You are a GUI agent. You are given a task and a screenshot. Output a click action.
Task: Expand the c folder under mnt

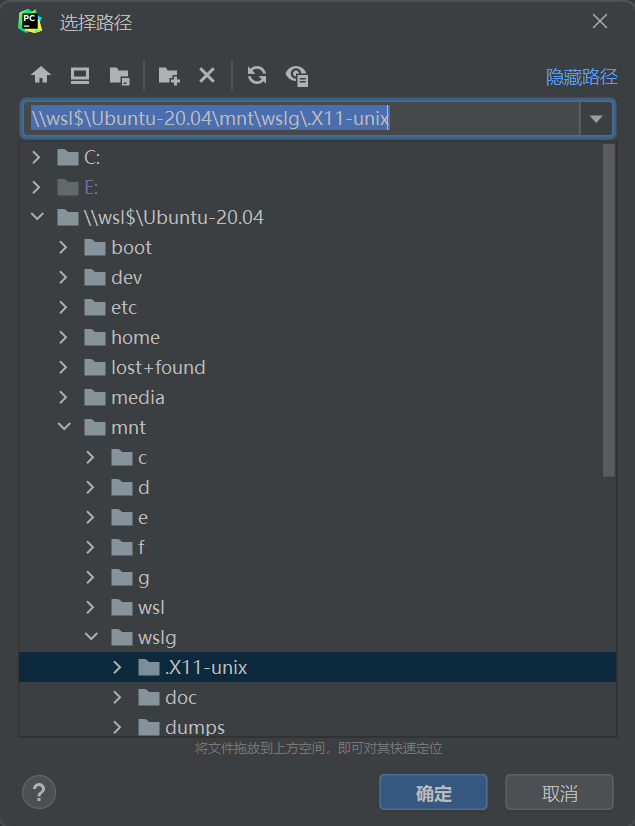(91, 457)
